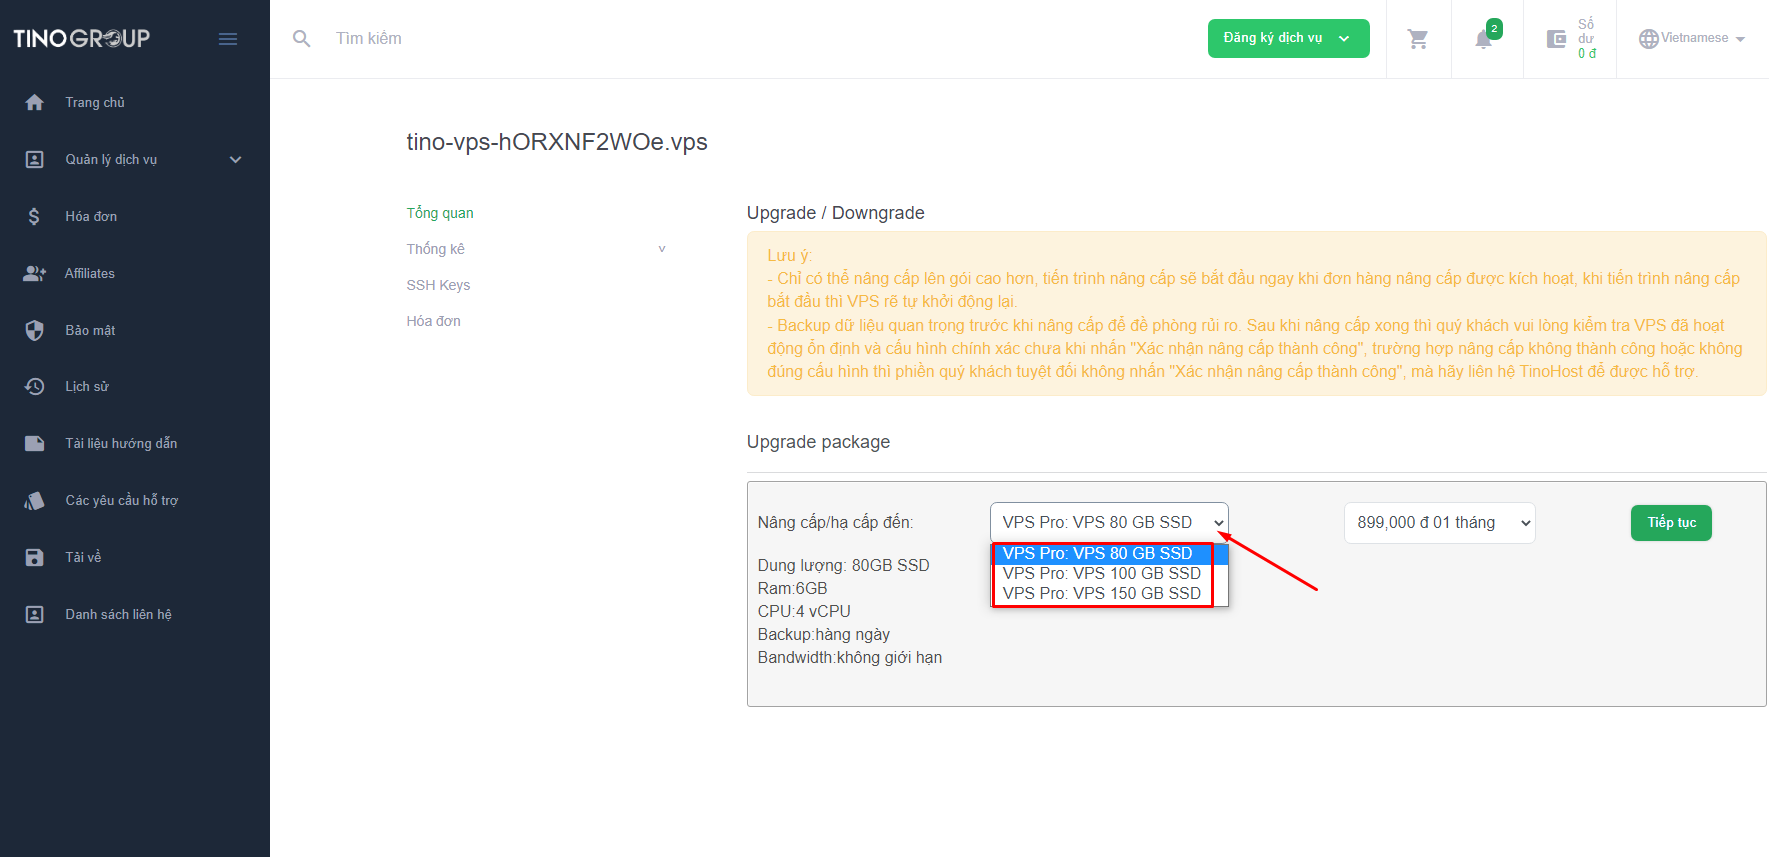Click CPU:4 vCPU spec text
Screen dimensions: 1769x857
tap(804, 611)
